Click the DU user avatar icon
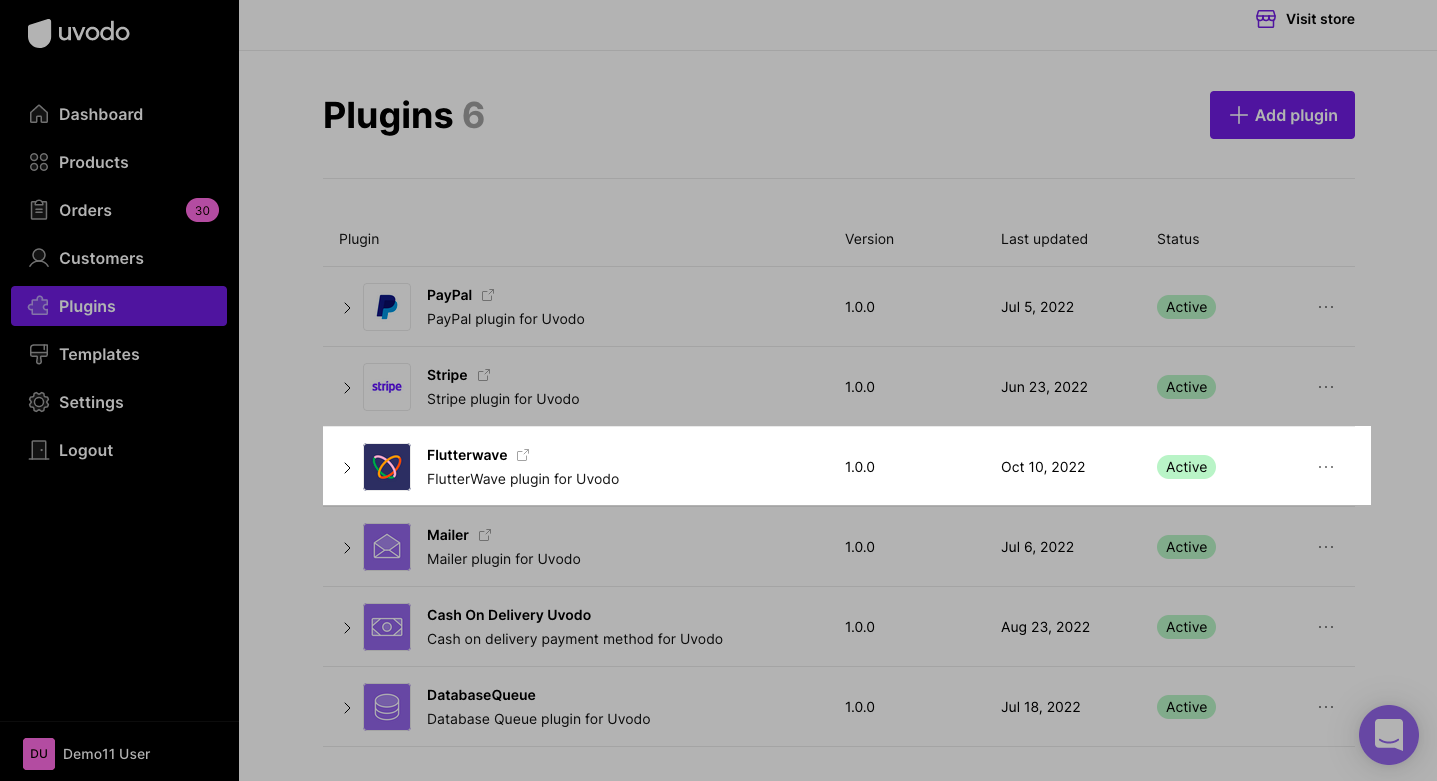The image size is (1437, 781). tap(39, 754)
